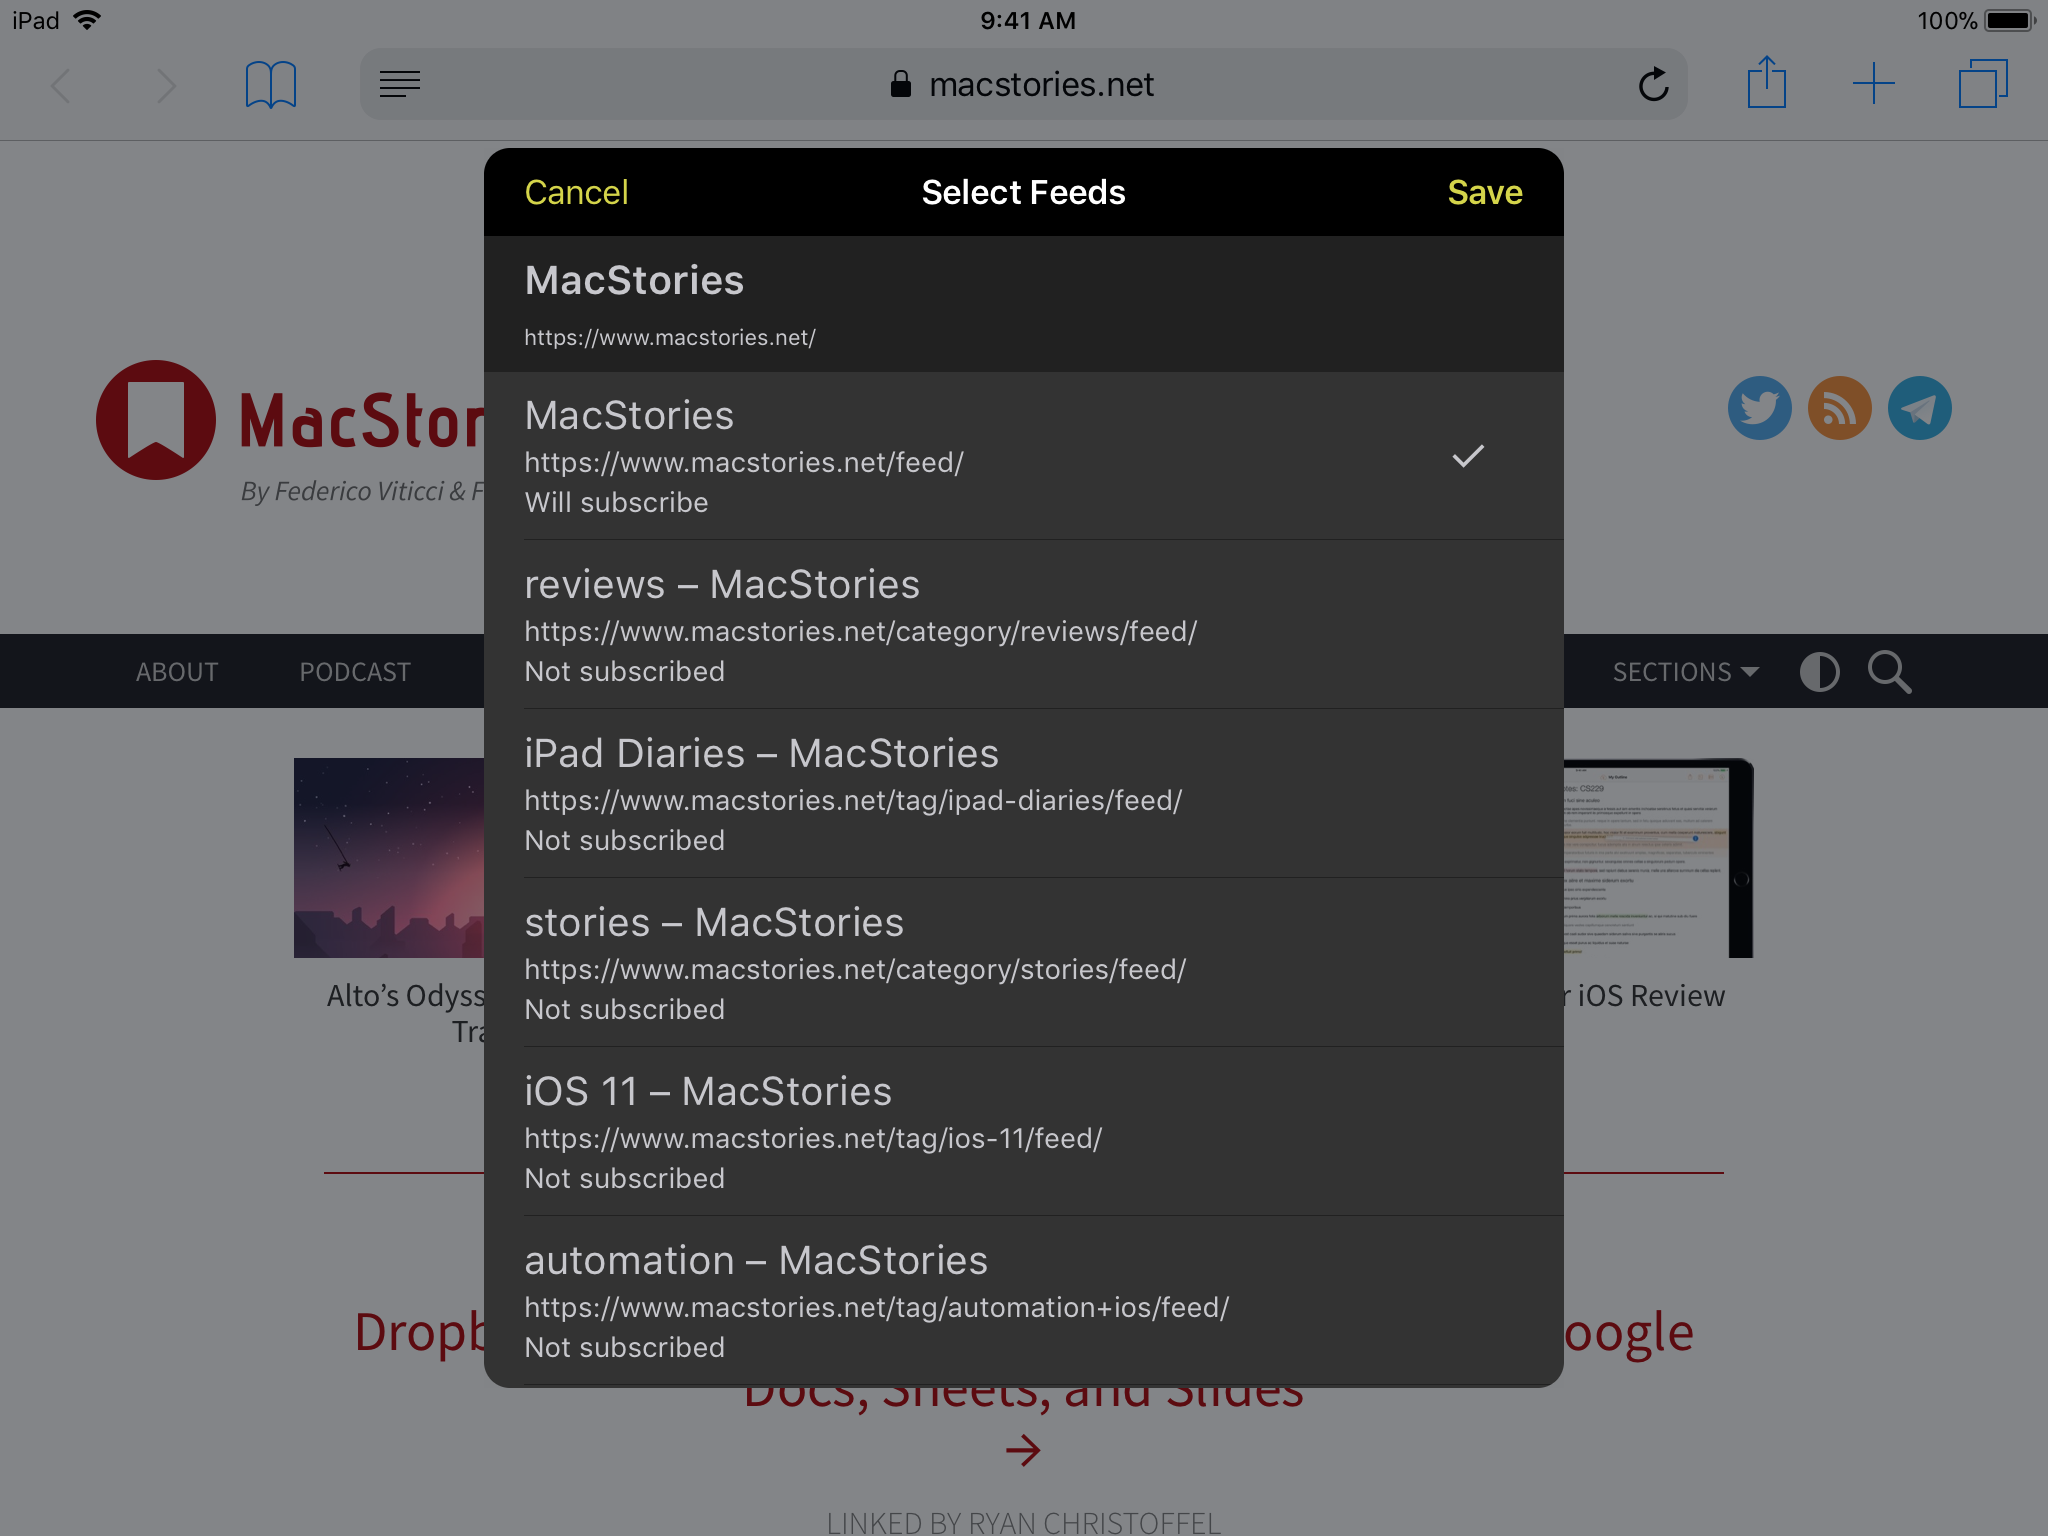This screenshot has width=2048, height=1536.
Task: Open a new tab with the plus icon
Action: (1874, 84)
